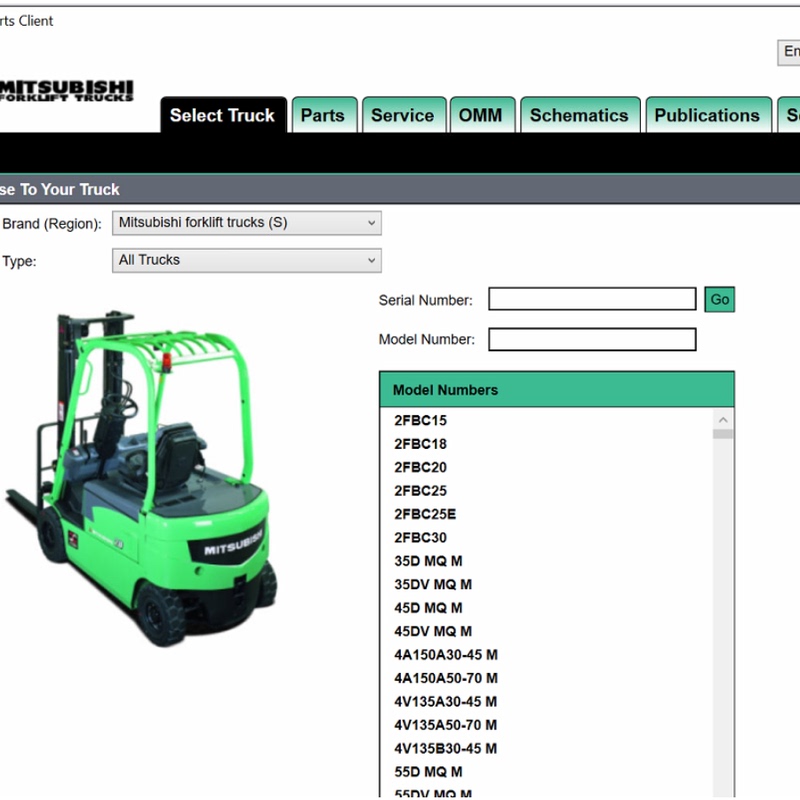Select model 35D MQ M
Screen dimensions: 800x800
[x=428, y=561]
